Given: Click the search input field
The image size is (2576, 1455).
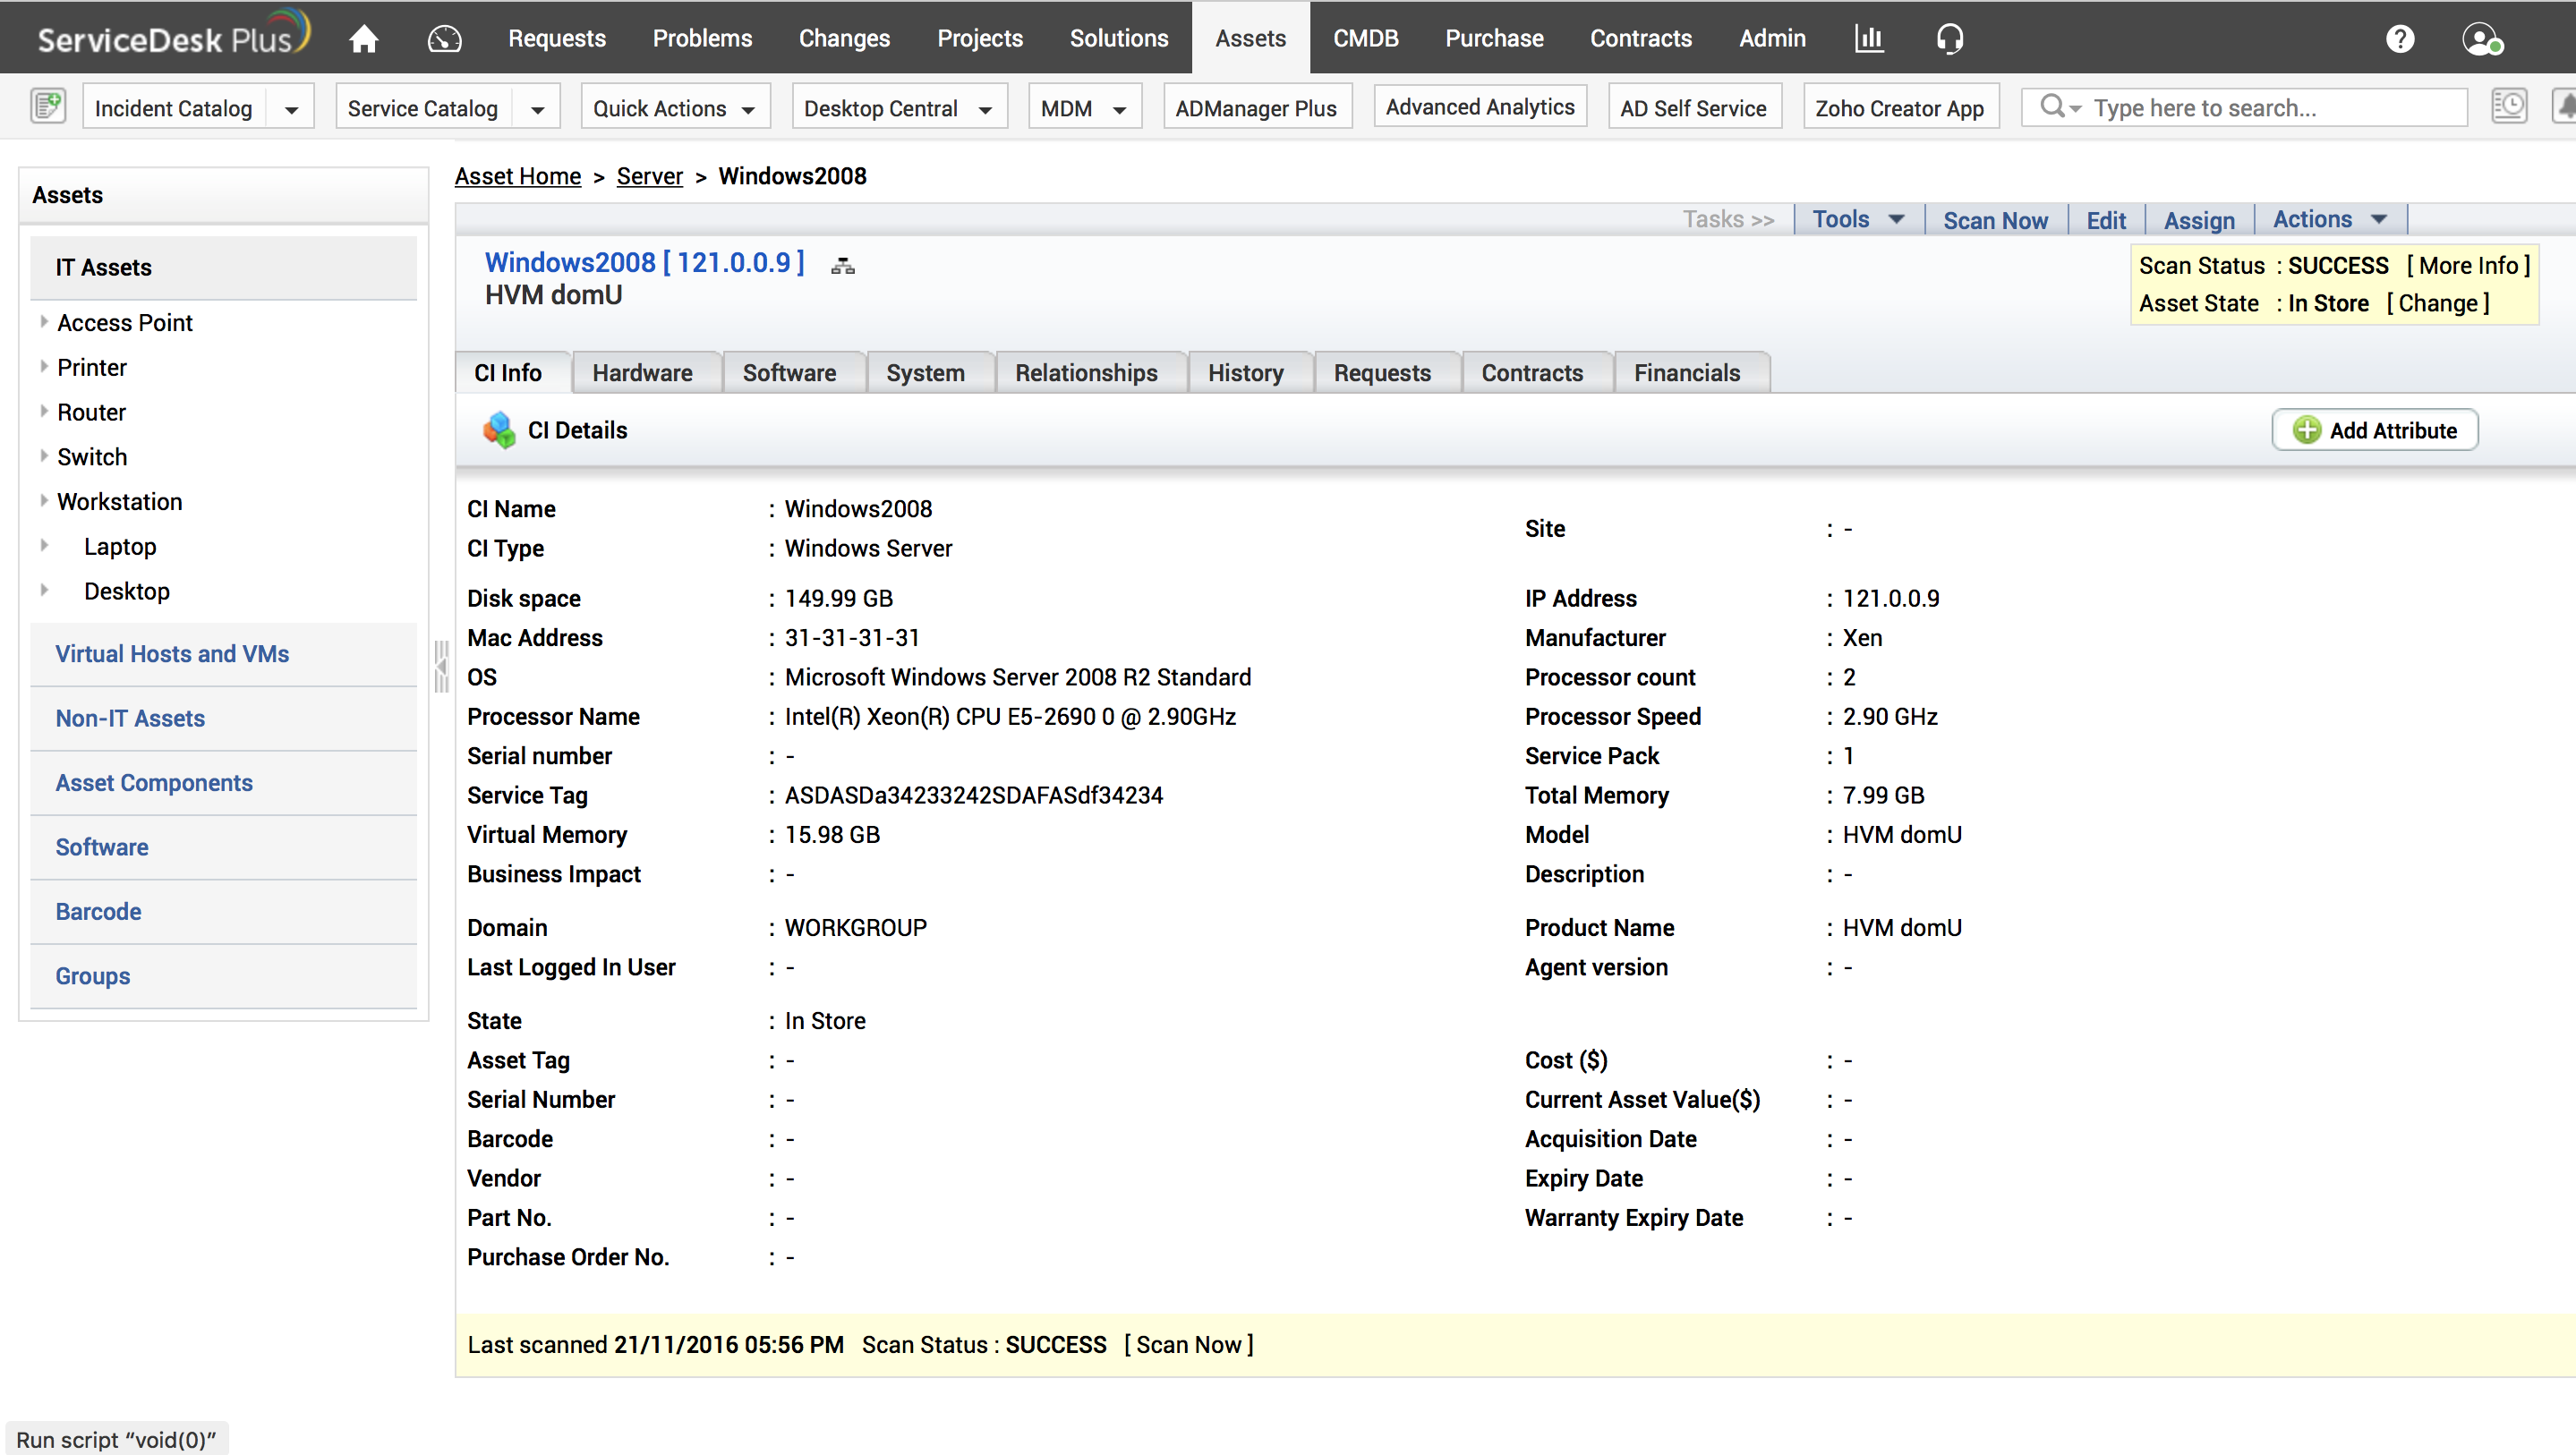Looking at the screenshot, I should [2270, 108].
